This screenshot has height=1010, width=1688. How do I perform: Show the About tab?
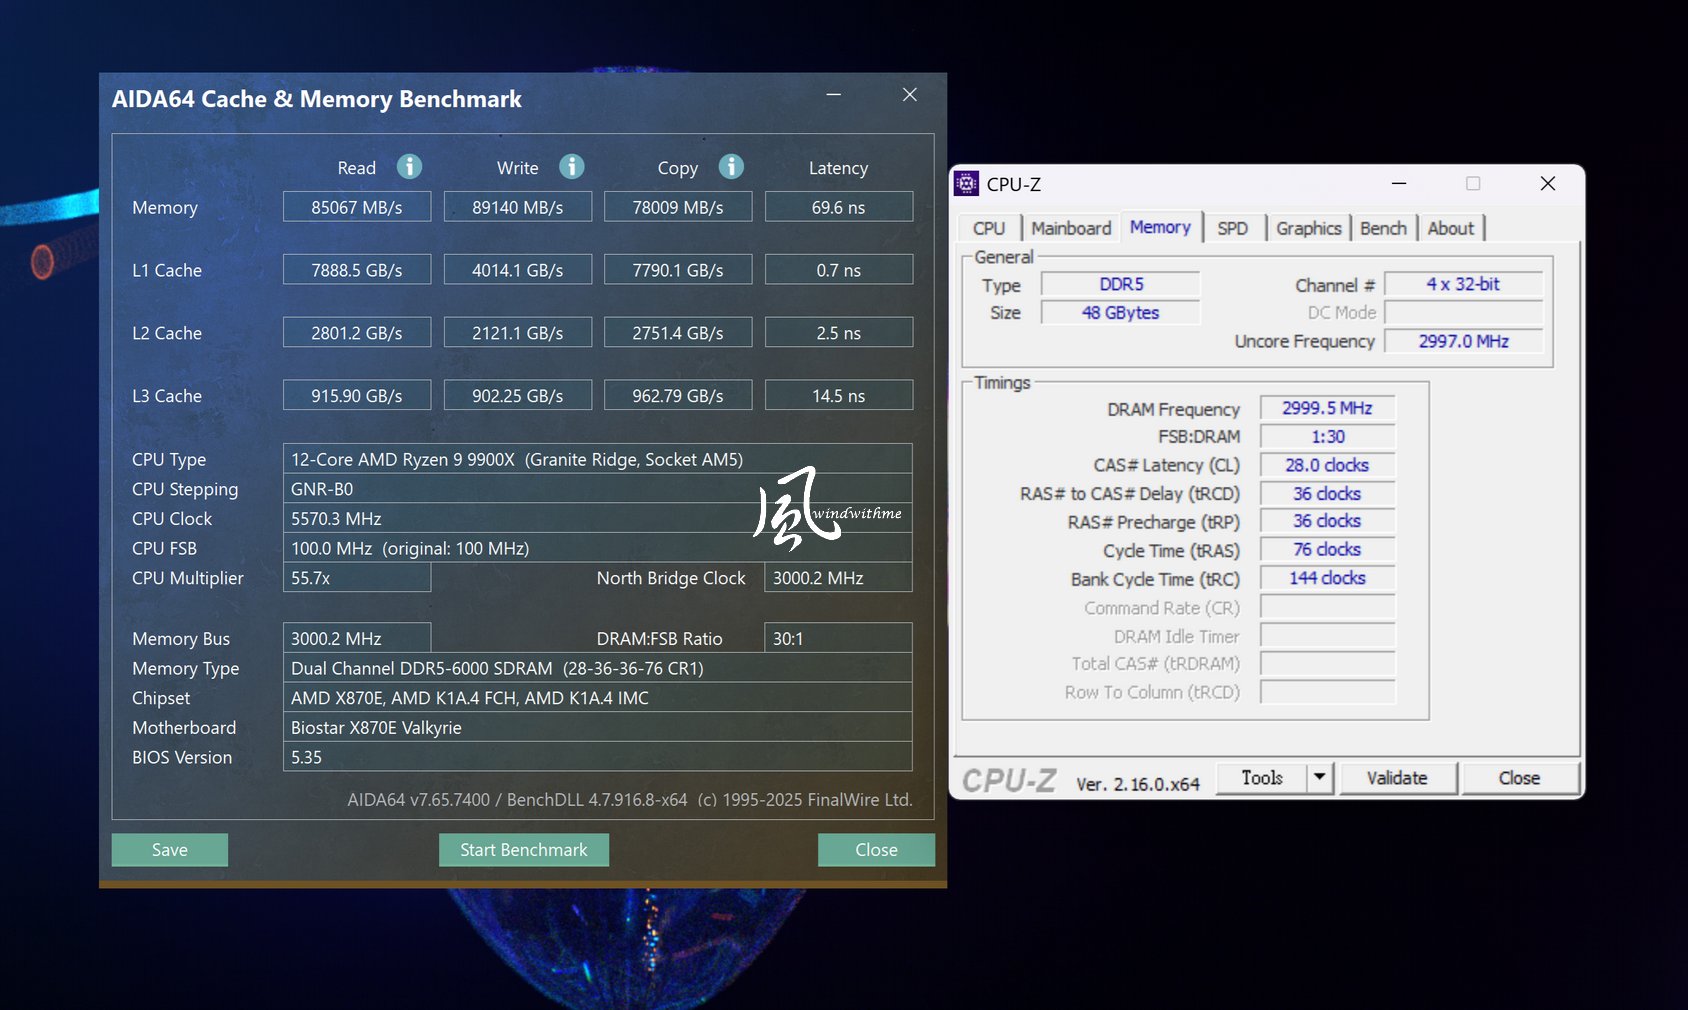[1450, 229]
